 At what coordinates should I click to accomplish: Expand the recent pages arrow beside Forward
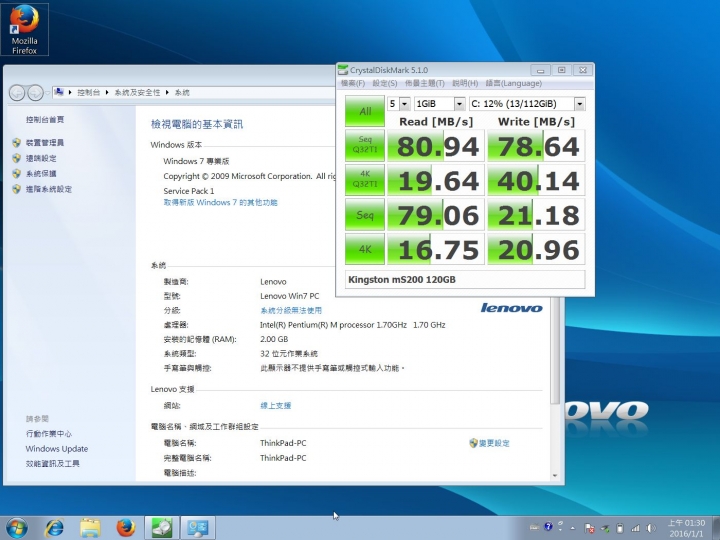[47, 93]
